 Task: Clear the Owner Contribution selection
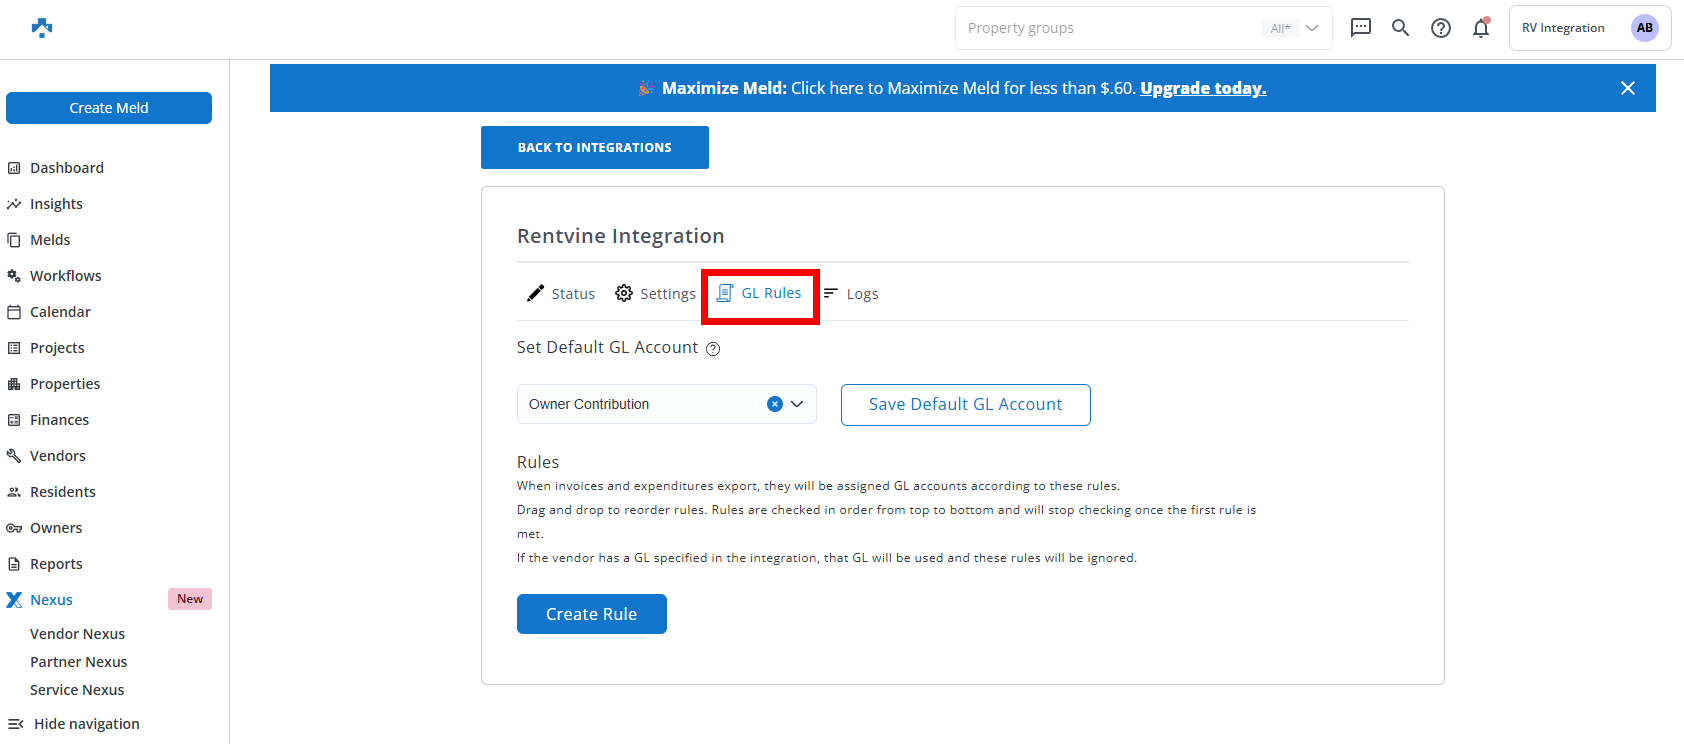click(x=774, y=404)
